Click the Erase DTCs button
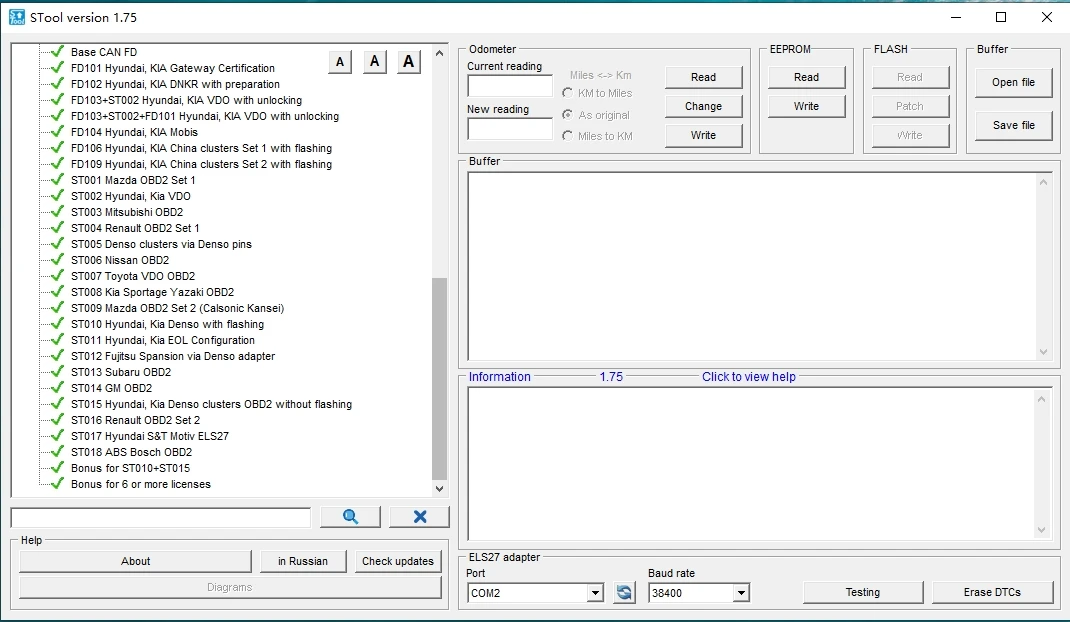 [992, 592]
